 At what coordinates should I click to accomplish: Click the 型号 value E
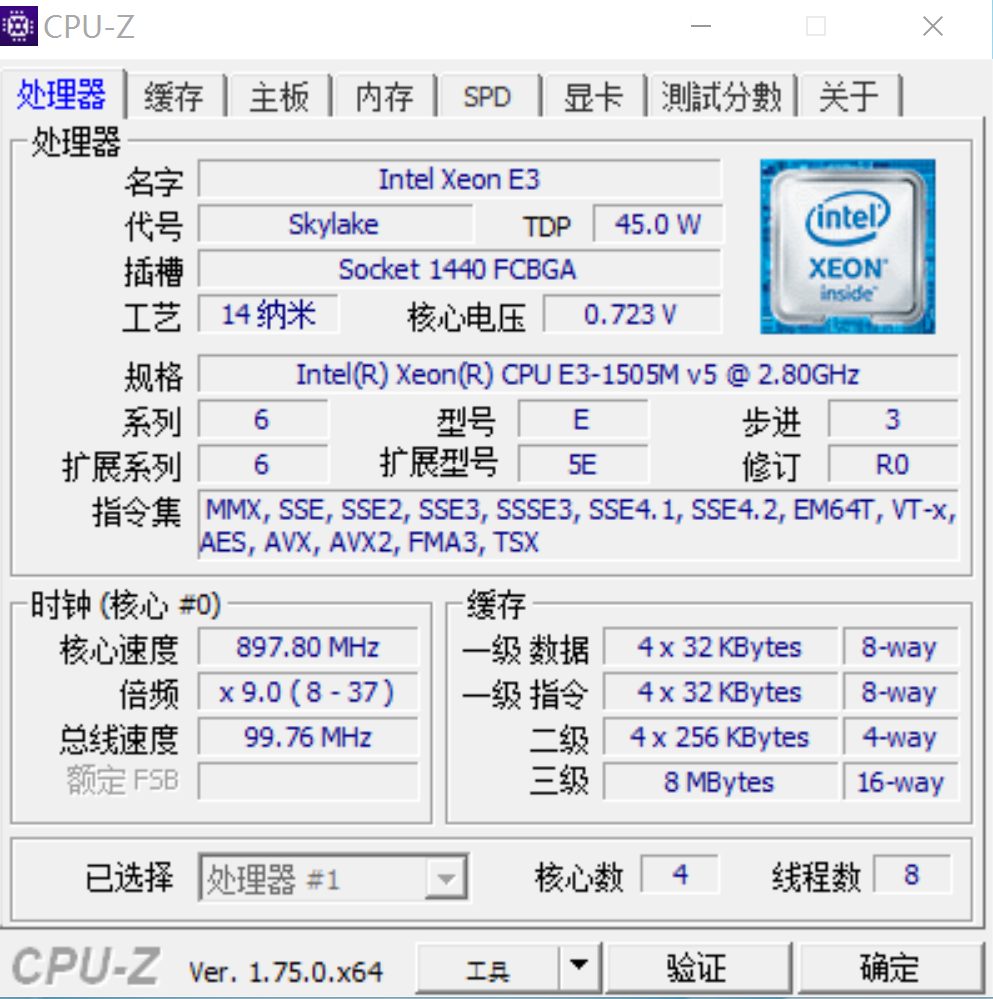point(583,419)
